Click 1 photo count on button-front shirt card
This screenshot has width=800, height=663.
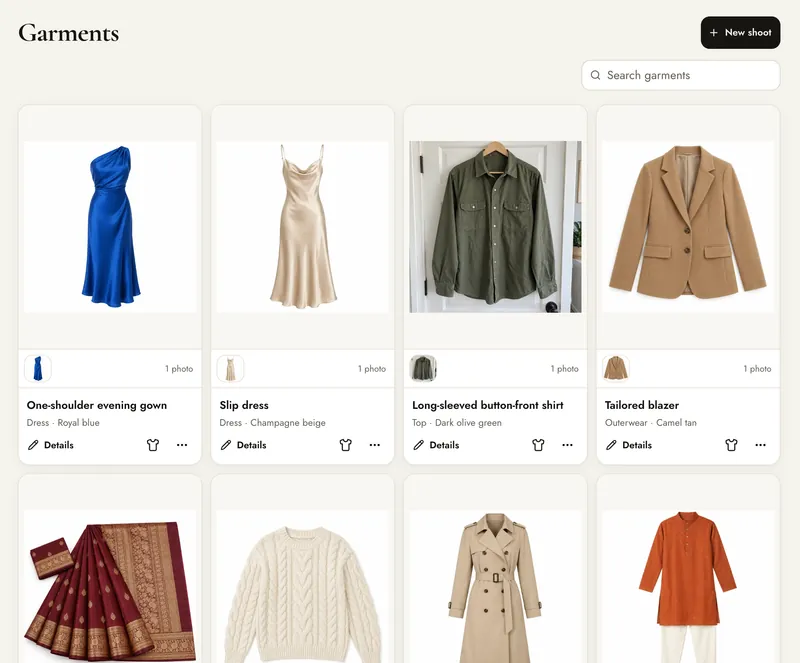coord(565,369)
